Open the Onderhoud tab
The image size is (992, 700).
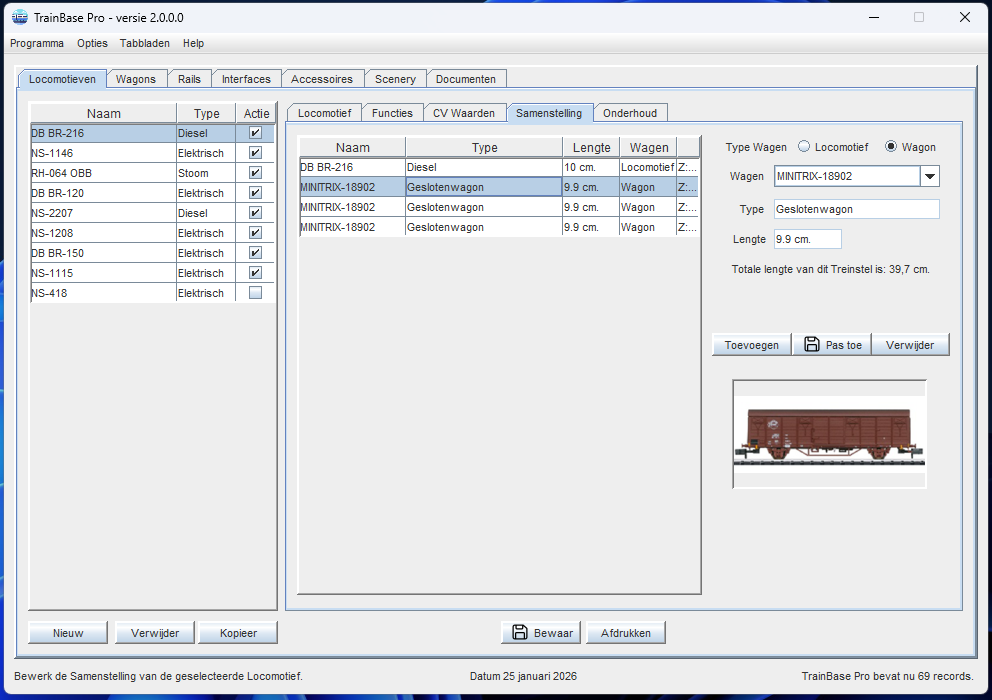tap(630, 113)
